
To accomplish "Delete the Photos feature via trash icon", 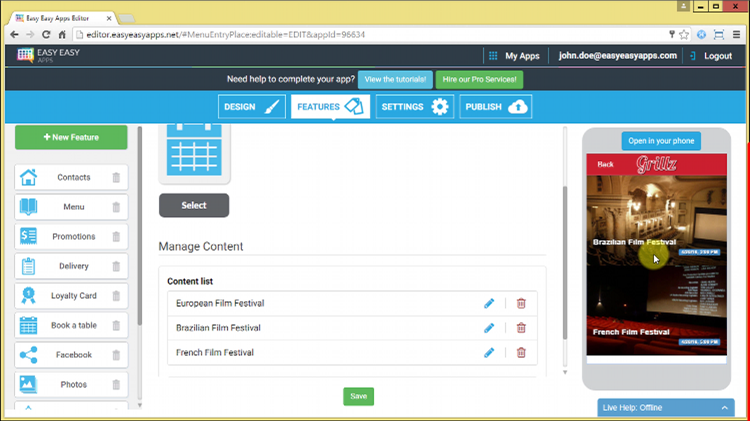I will tap(116, 385).
